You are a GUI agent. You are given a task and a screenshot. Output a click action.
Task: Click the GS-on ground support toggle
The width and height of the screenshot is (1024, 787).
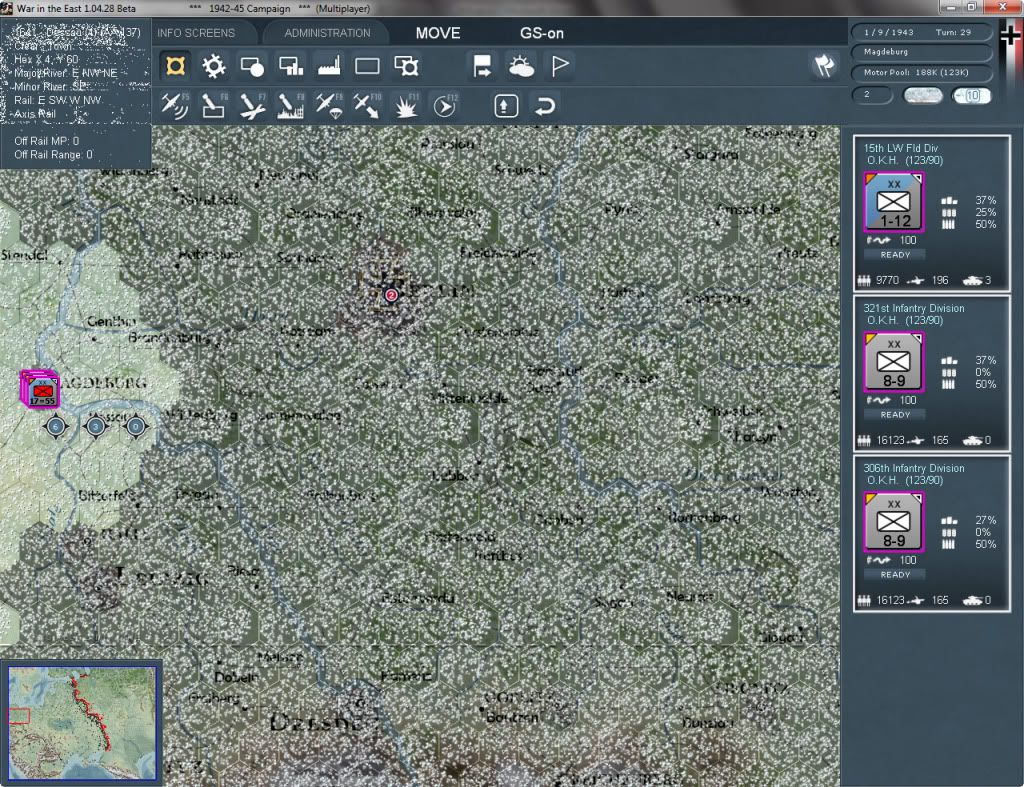click(541, 33)
